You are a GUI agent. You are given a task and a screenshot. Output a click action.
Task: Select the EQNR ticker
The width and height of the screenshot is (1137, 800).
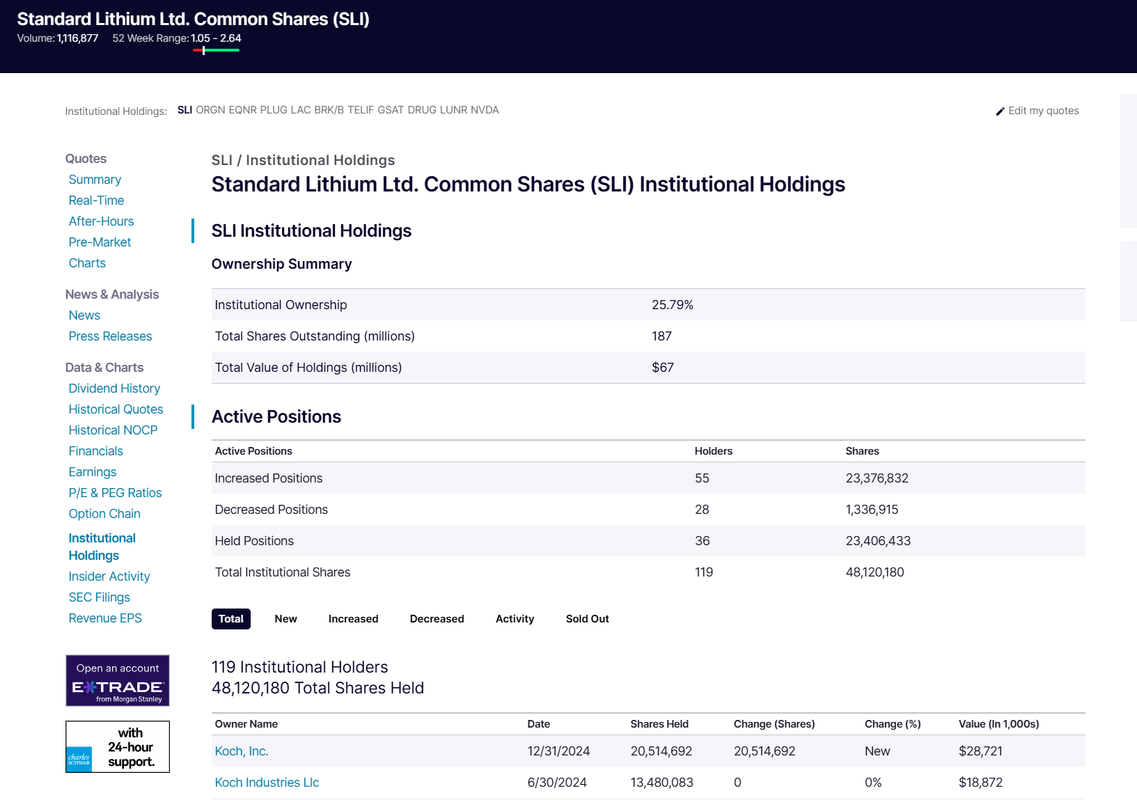(x=243, y=110)
